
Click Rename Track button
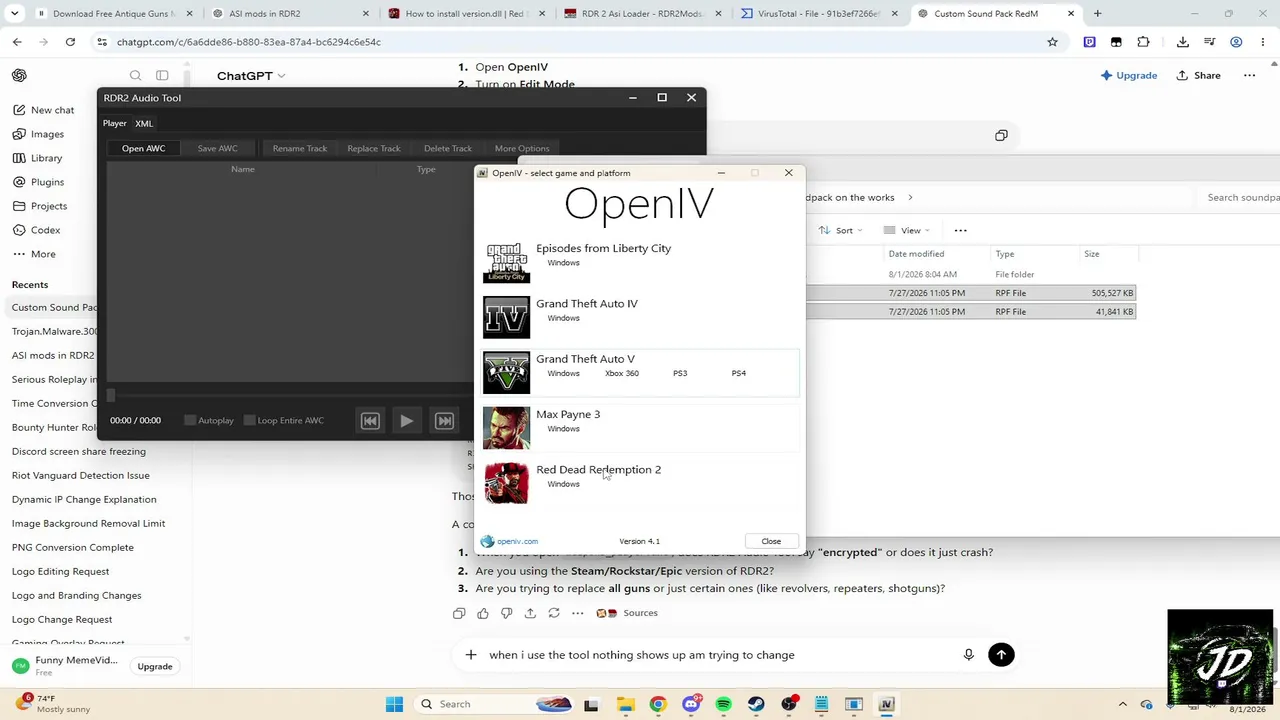point(300,148)
